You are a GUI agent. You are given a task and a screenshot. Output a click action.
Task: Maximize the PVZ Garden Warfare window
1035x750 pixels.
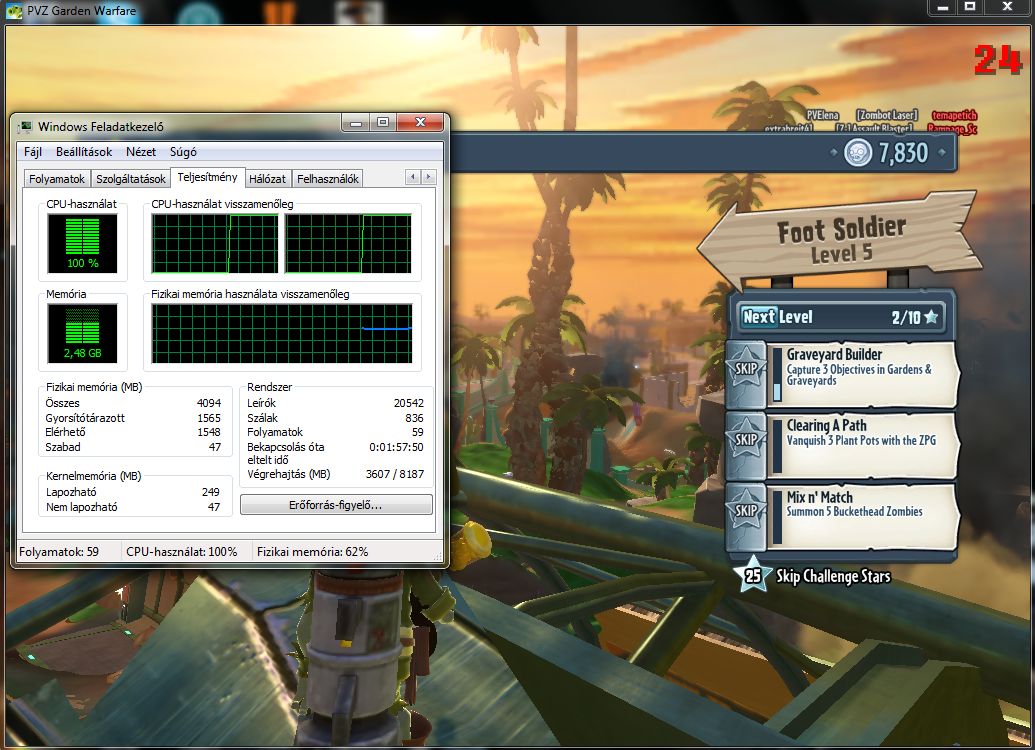coord(970,7)
